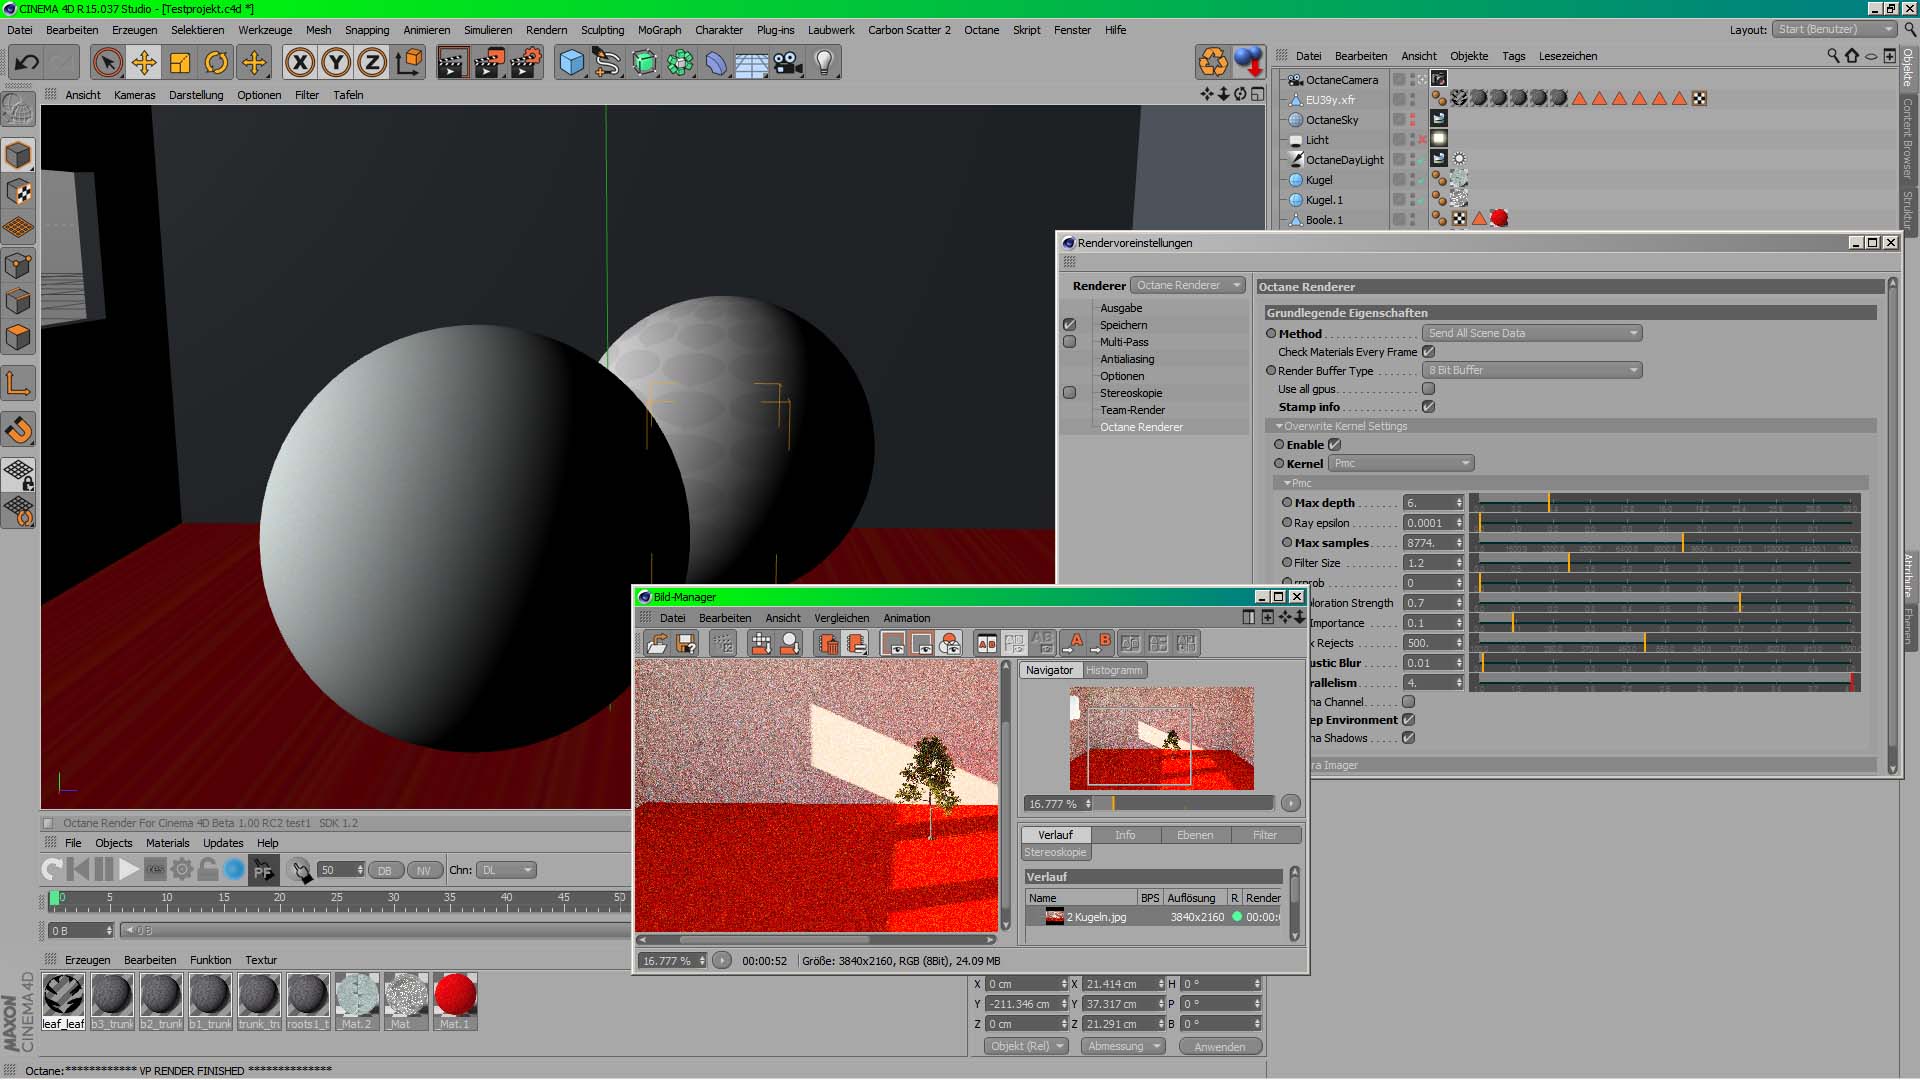
Task: Expand the Kernel dropdown set to Pmc
Action: [1401, 463]
